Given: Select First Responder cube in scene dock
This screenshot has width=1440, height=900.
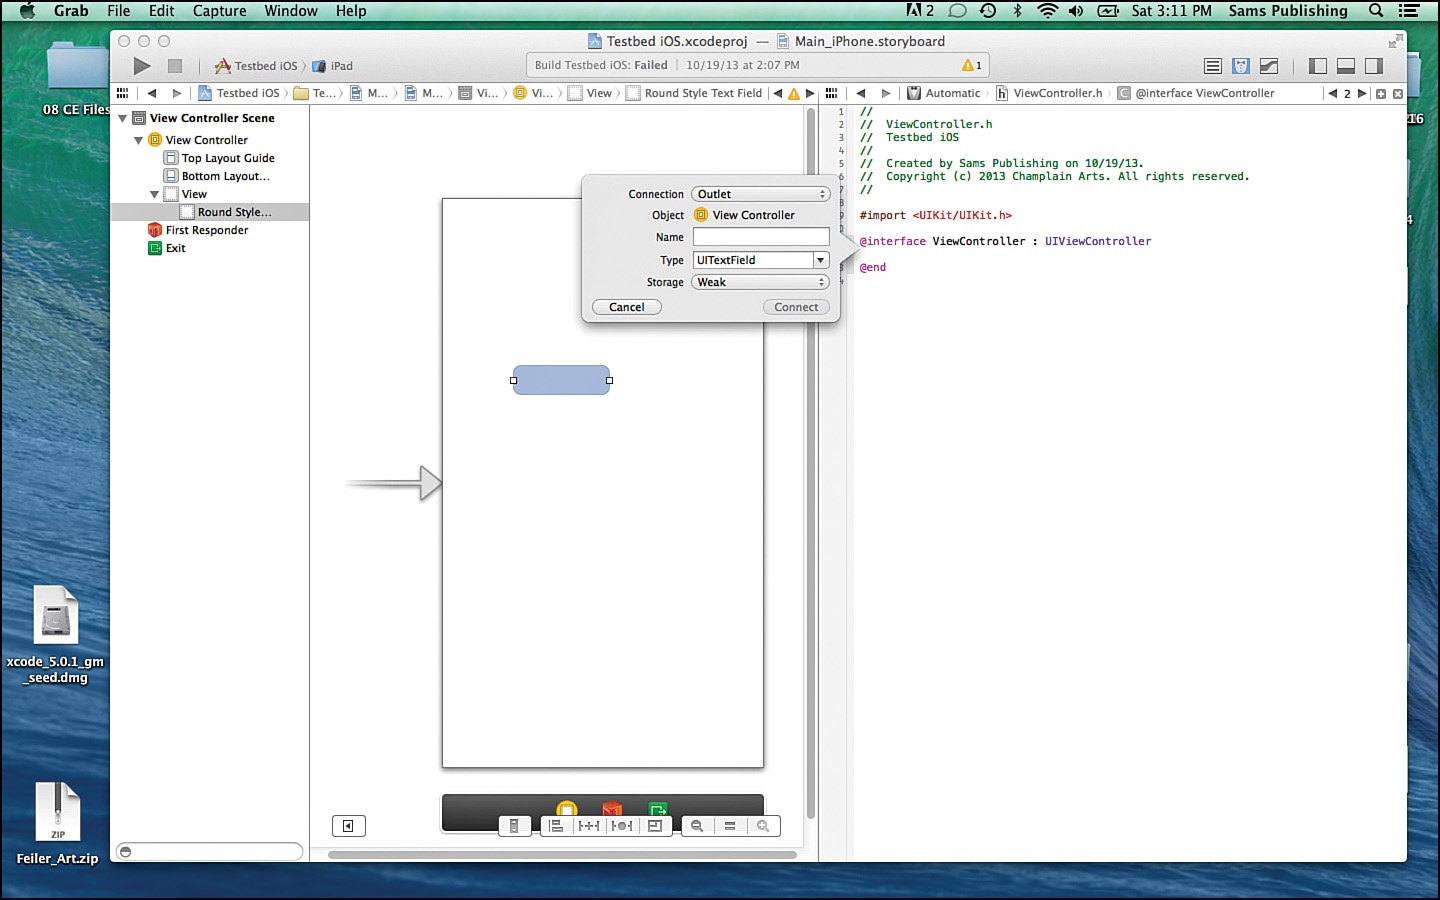Looking at the screenshot, I should coord(612,809).
